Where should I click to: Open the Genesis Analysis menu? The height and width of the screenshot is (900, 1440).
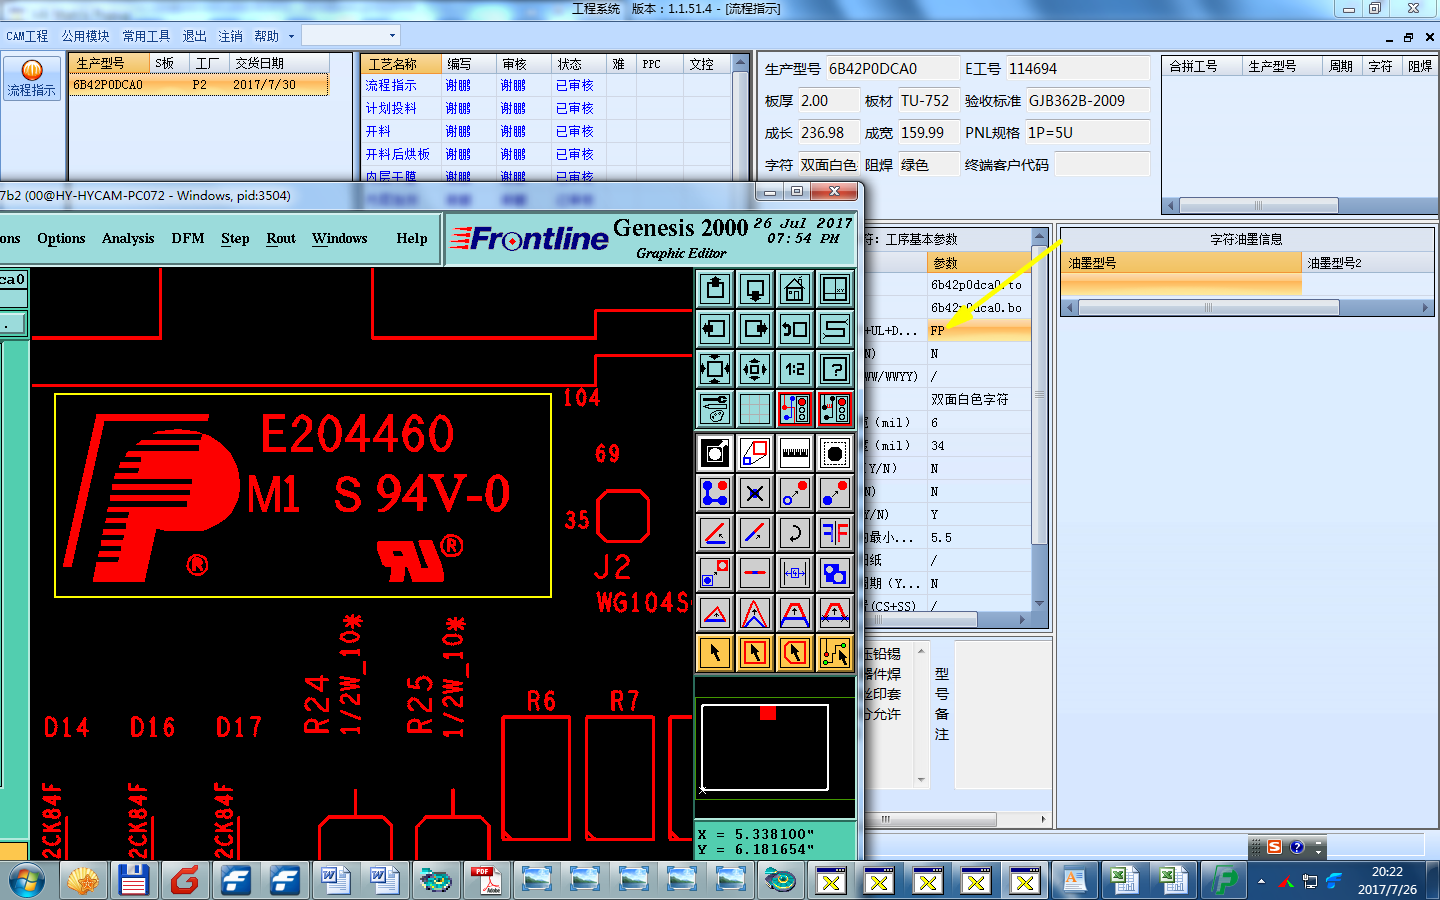click(128, 238)
